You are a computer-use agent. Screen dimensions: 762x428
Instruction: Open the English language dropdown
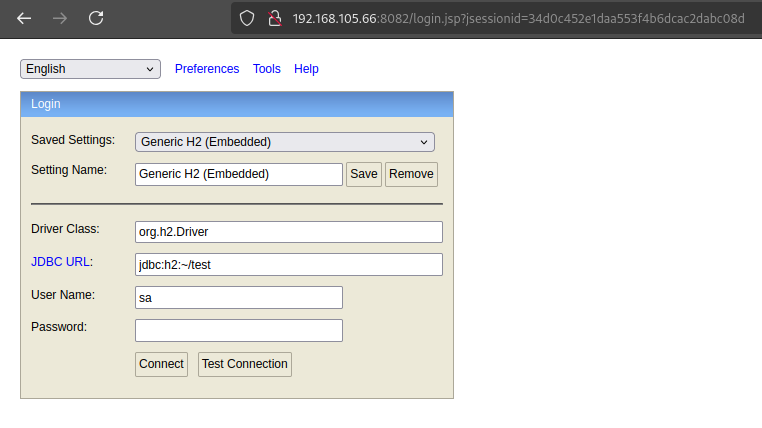[x=90, y=69]
